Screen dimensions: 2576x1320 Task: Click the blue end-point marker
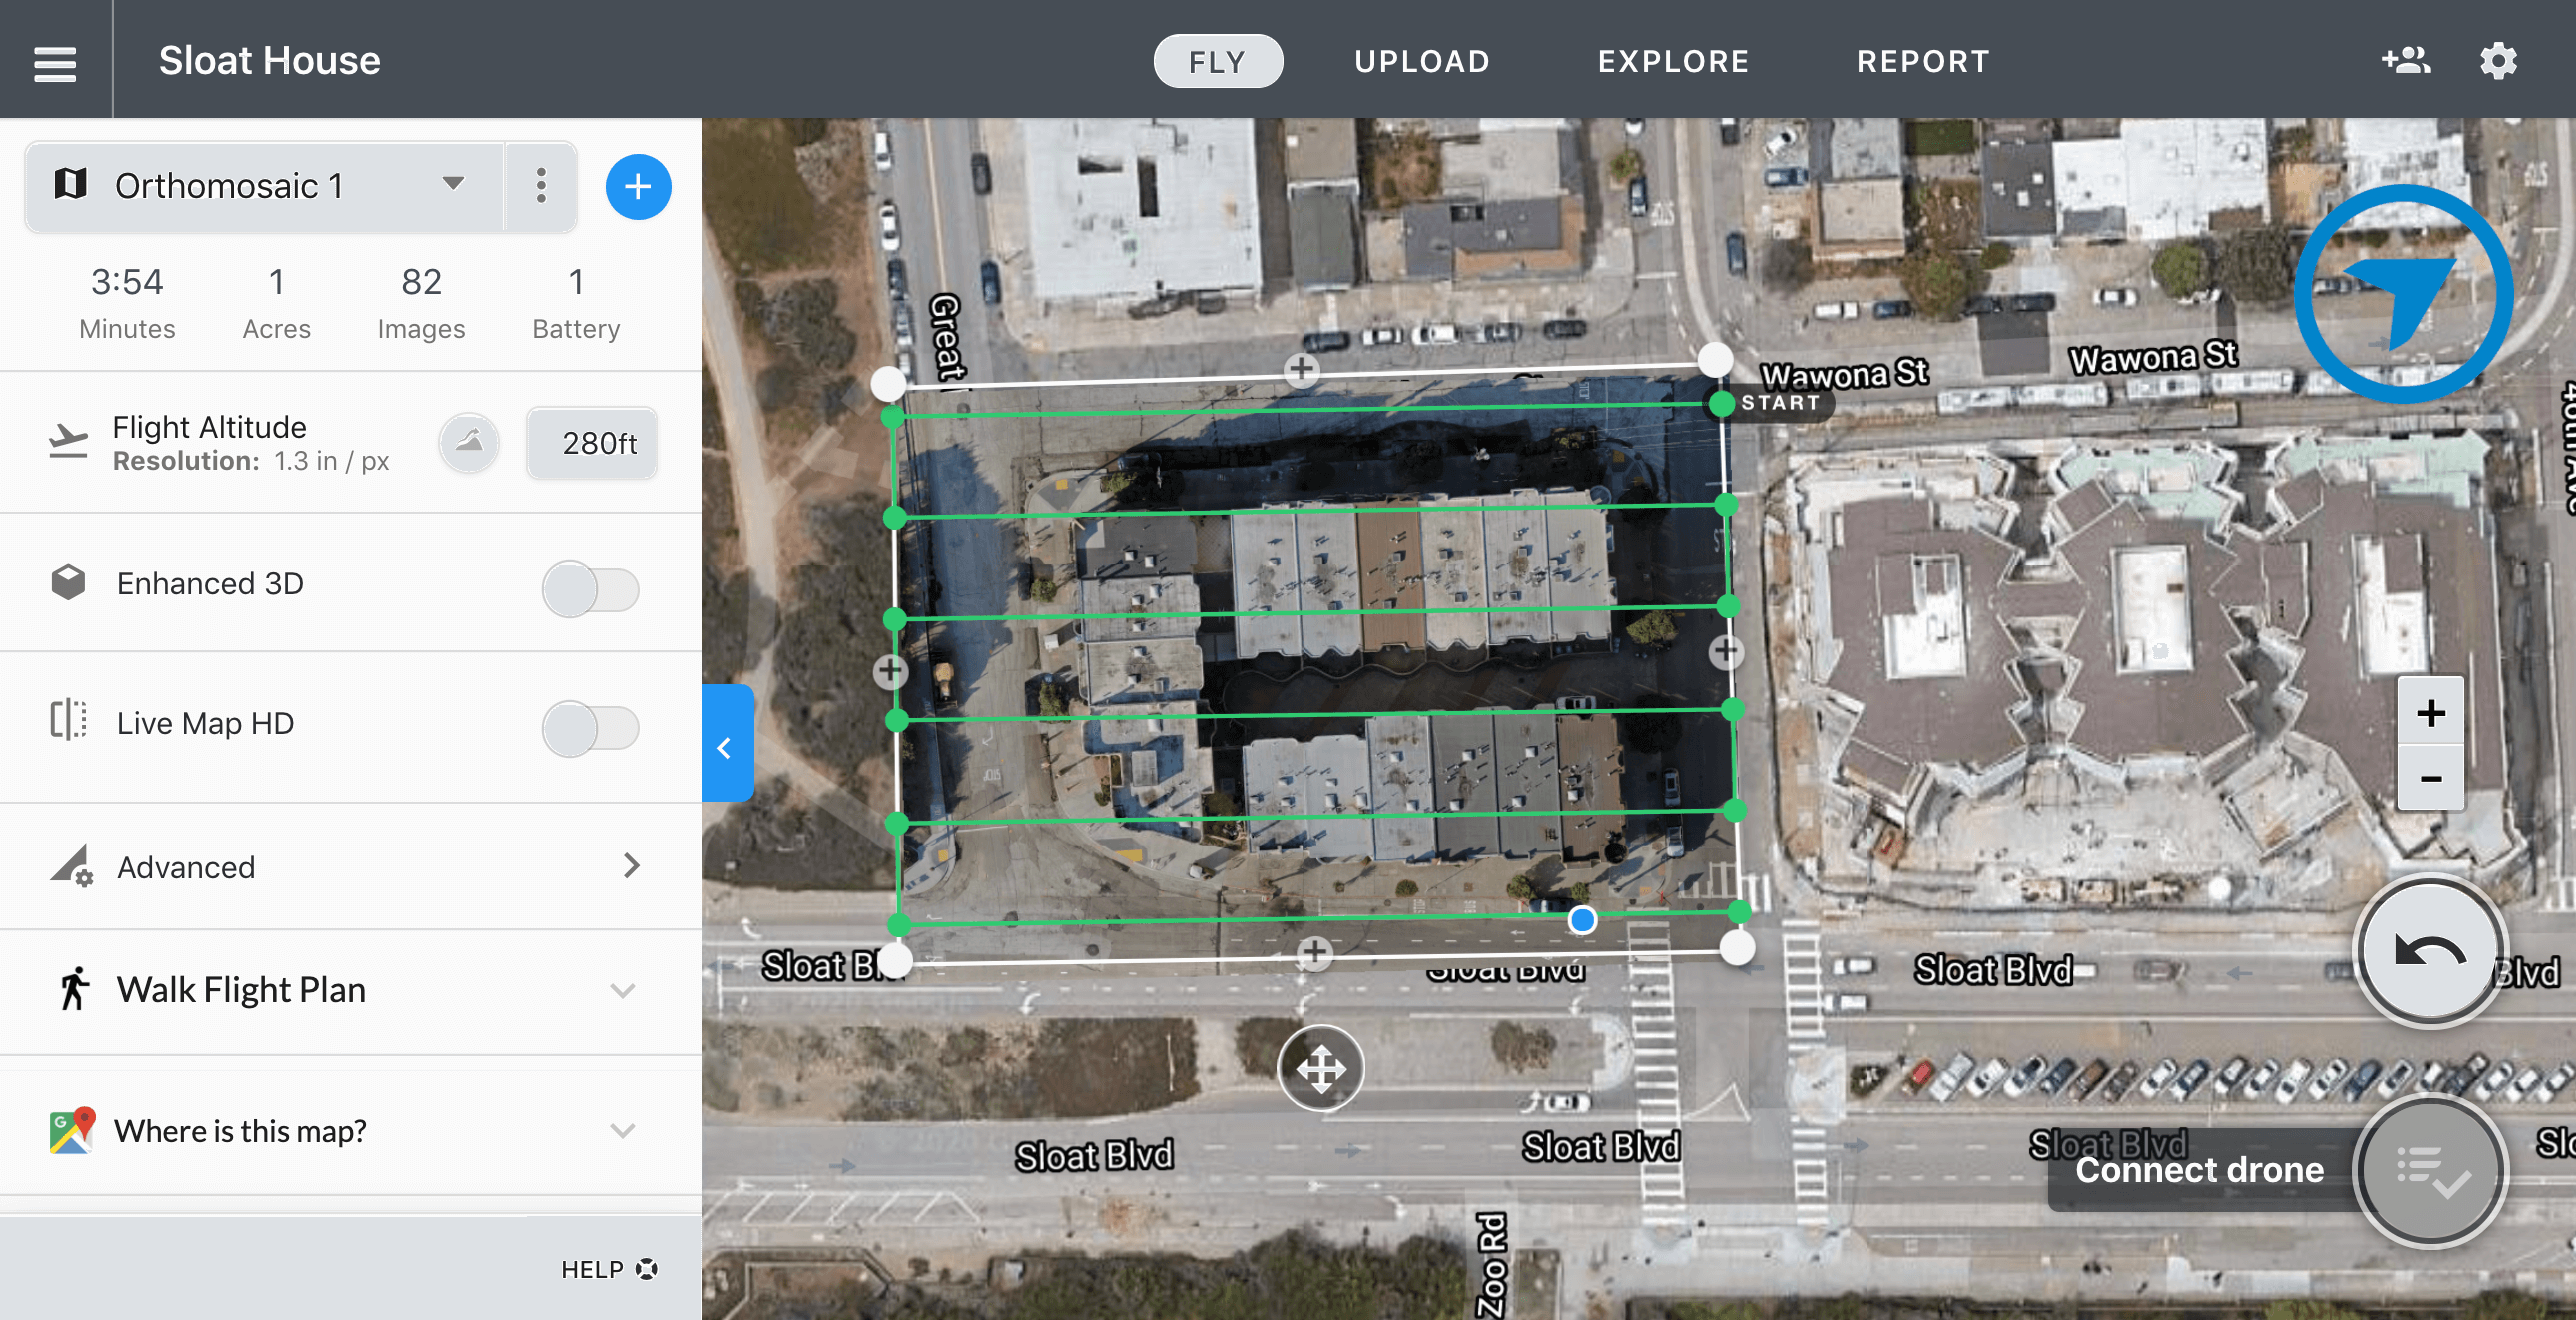point(1581,919)
